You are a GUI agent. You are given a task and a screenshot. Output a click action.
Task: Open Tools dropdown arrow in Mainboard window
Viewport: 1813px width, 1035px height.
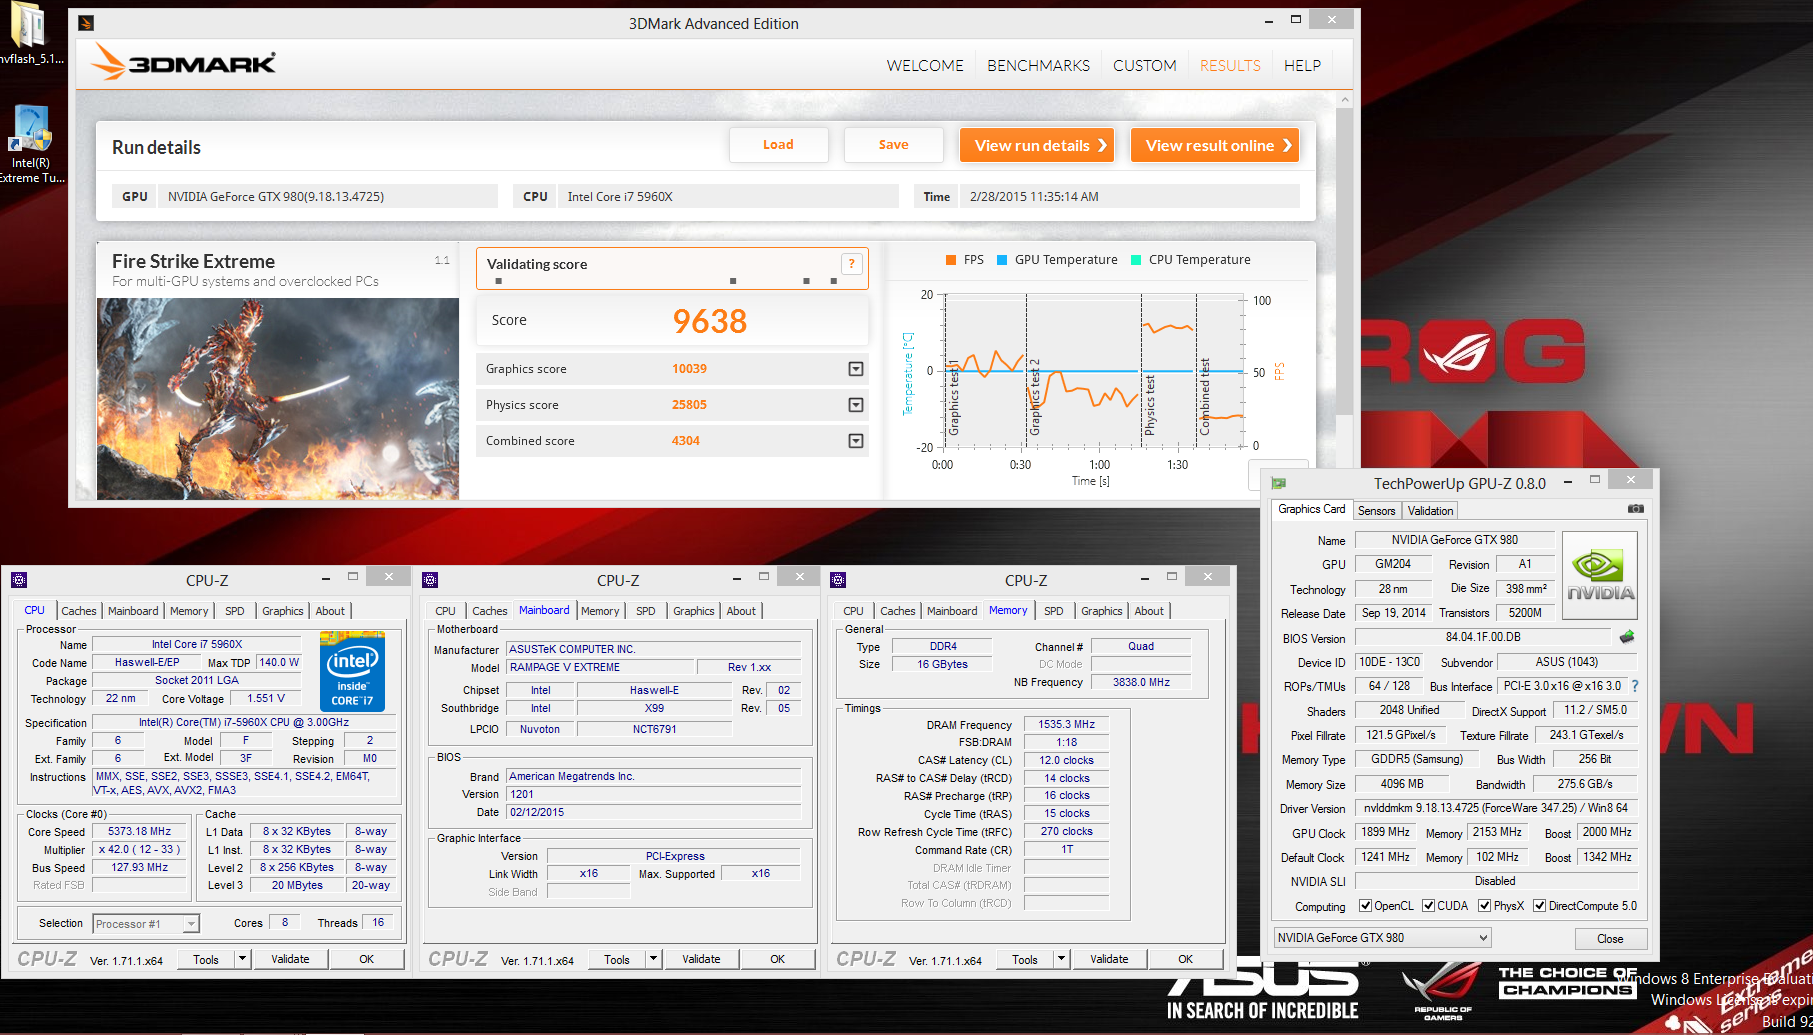click(653, 959)
